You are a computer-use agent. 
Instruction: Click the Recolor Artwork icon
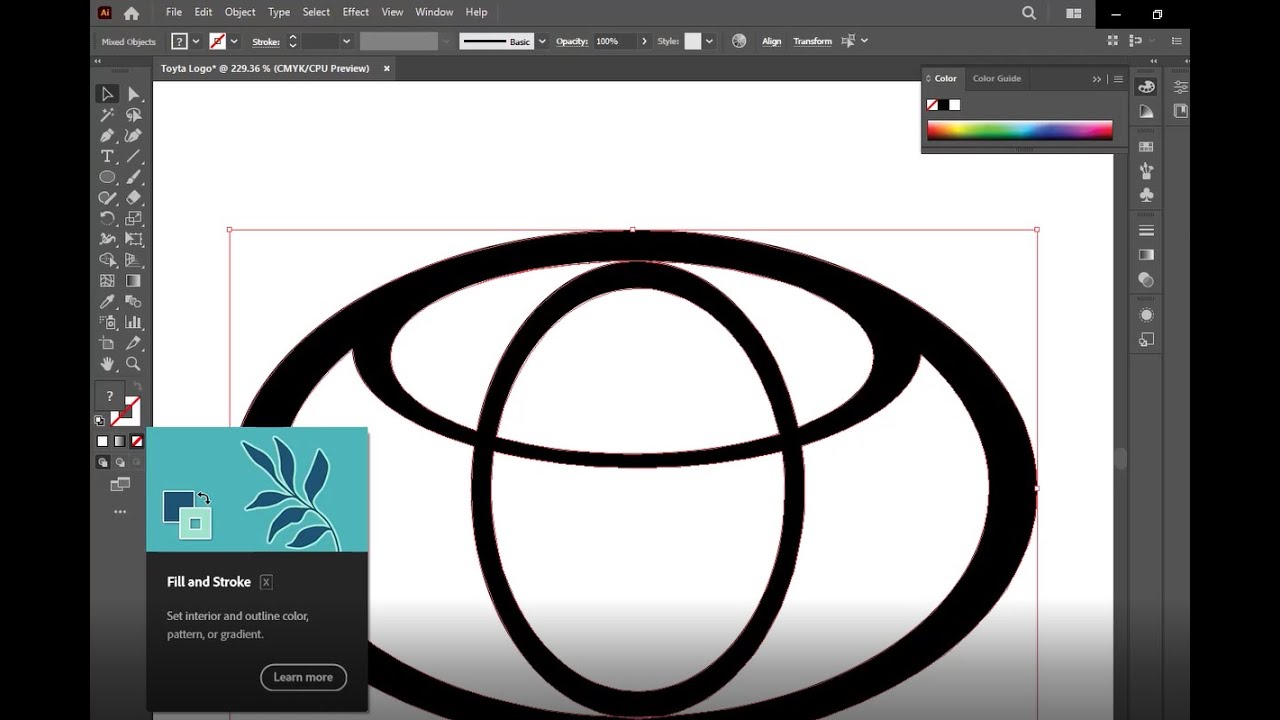[x=739, y=41]
